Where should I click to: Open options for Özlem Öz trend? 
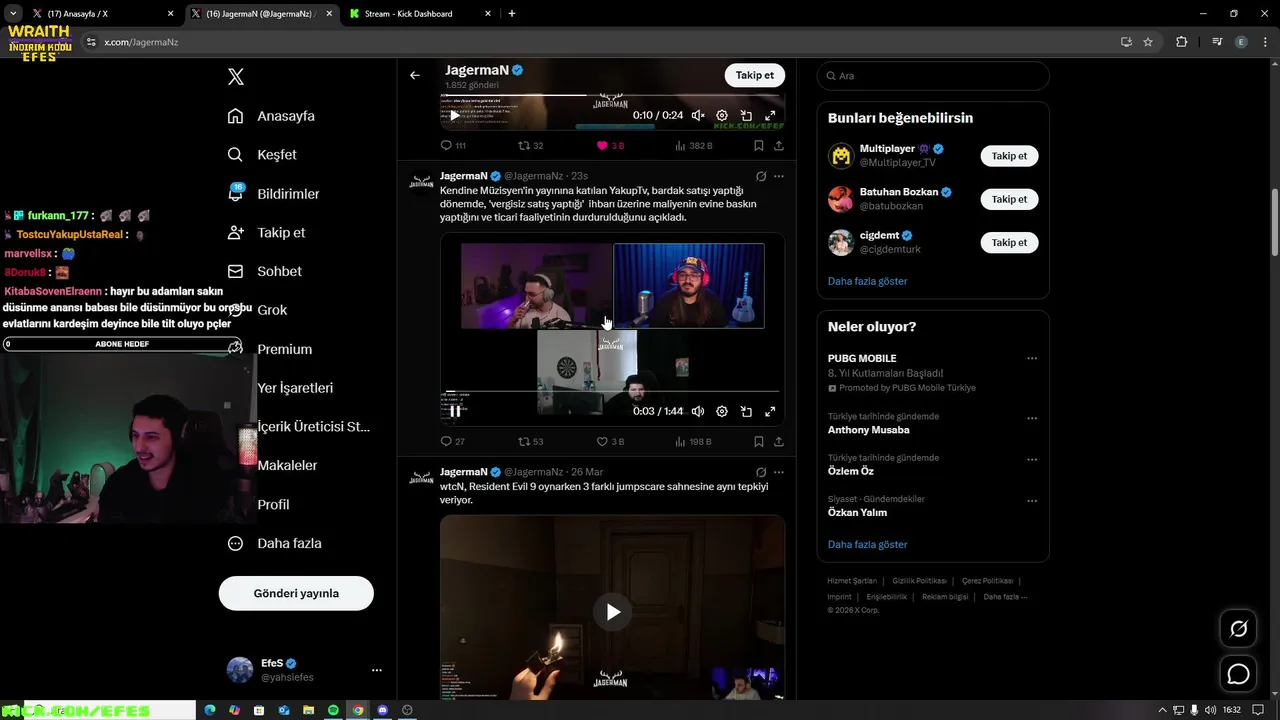1032,459
